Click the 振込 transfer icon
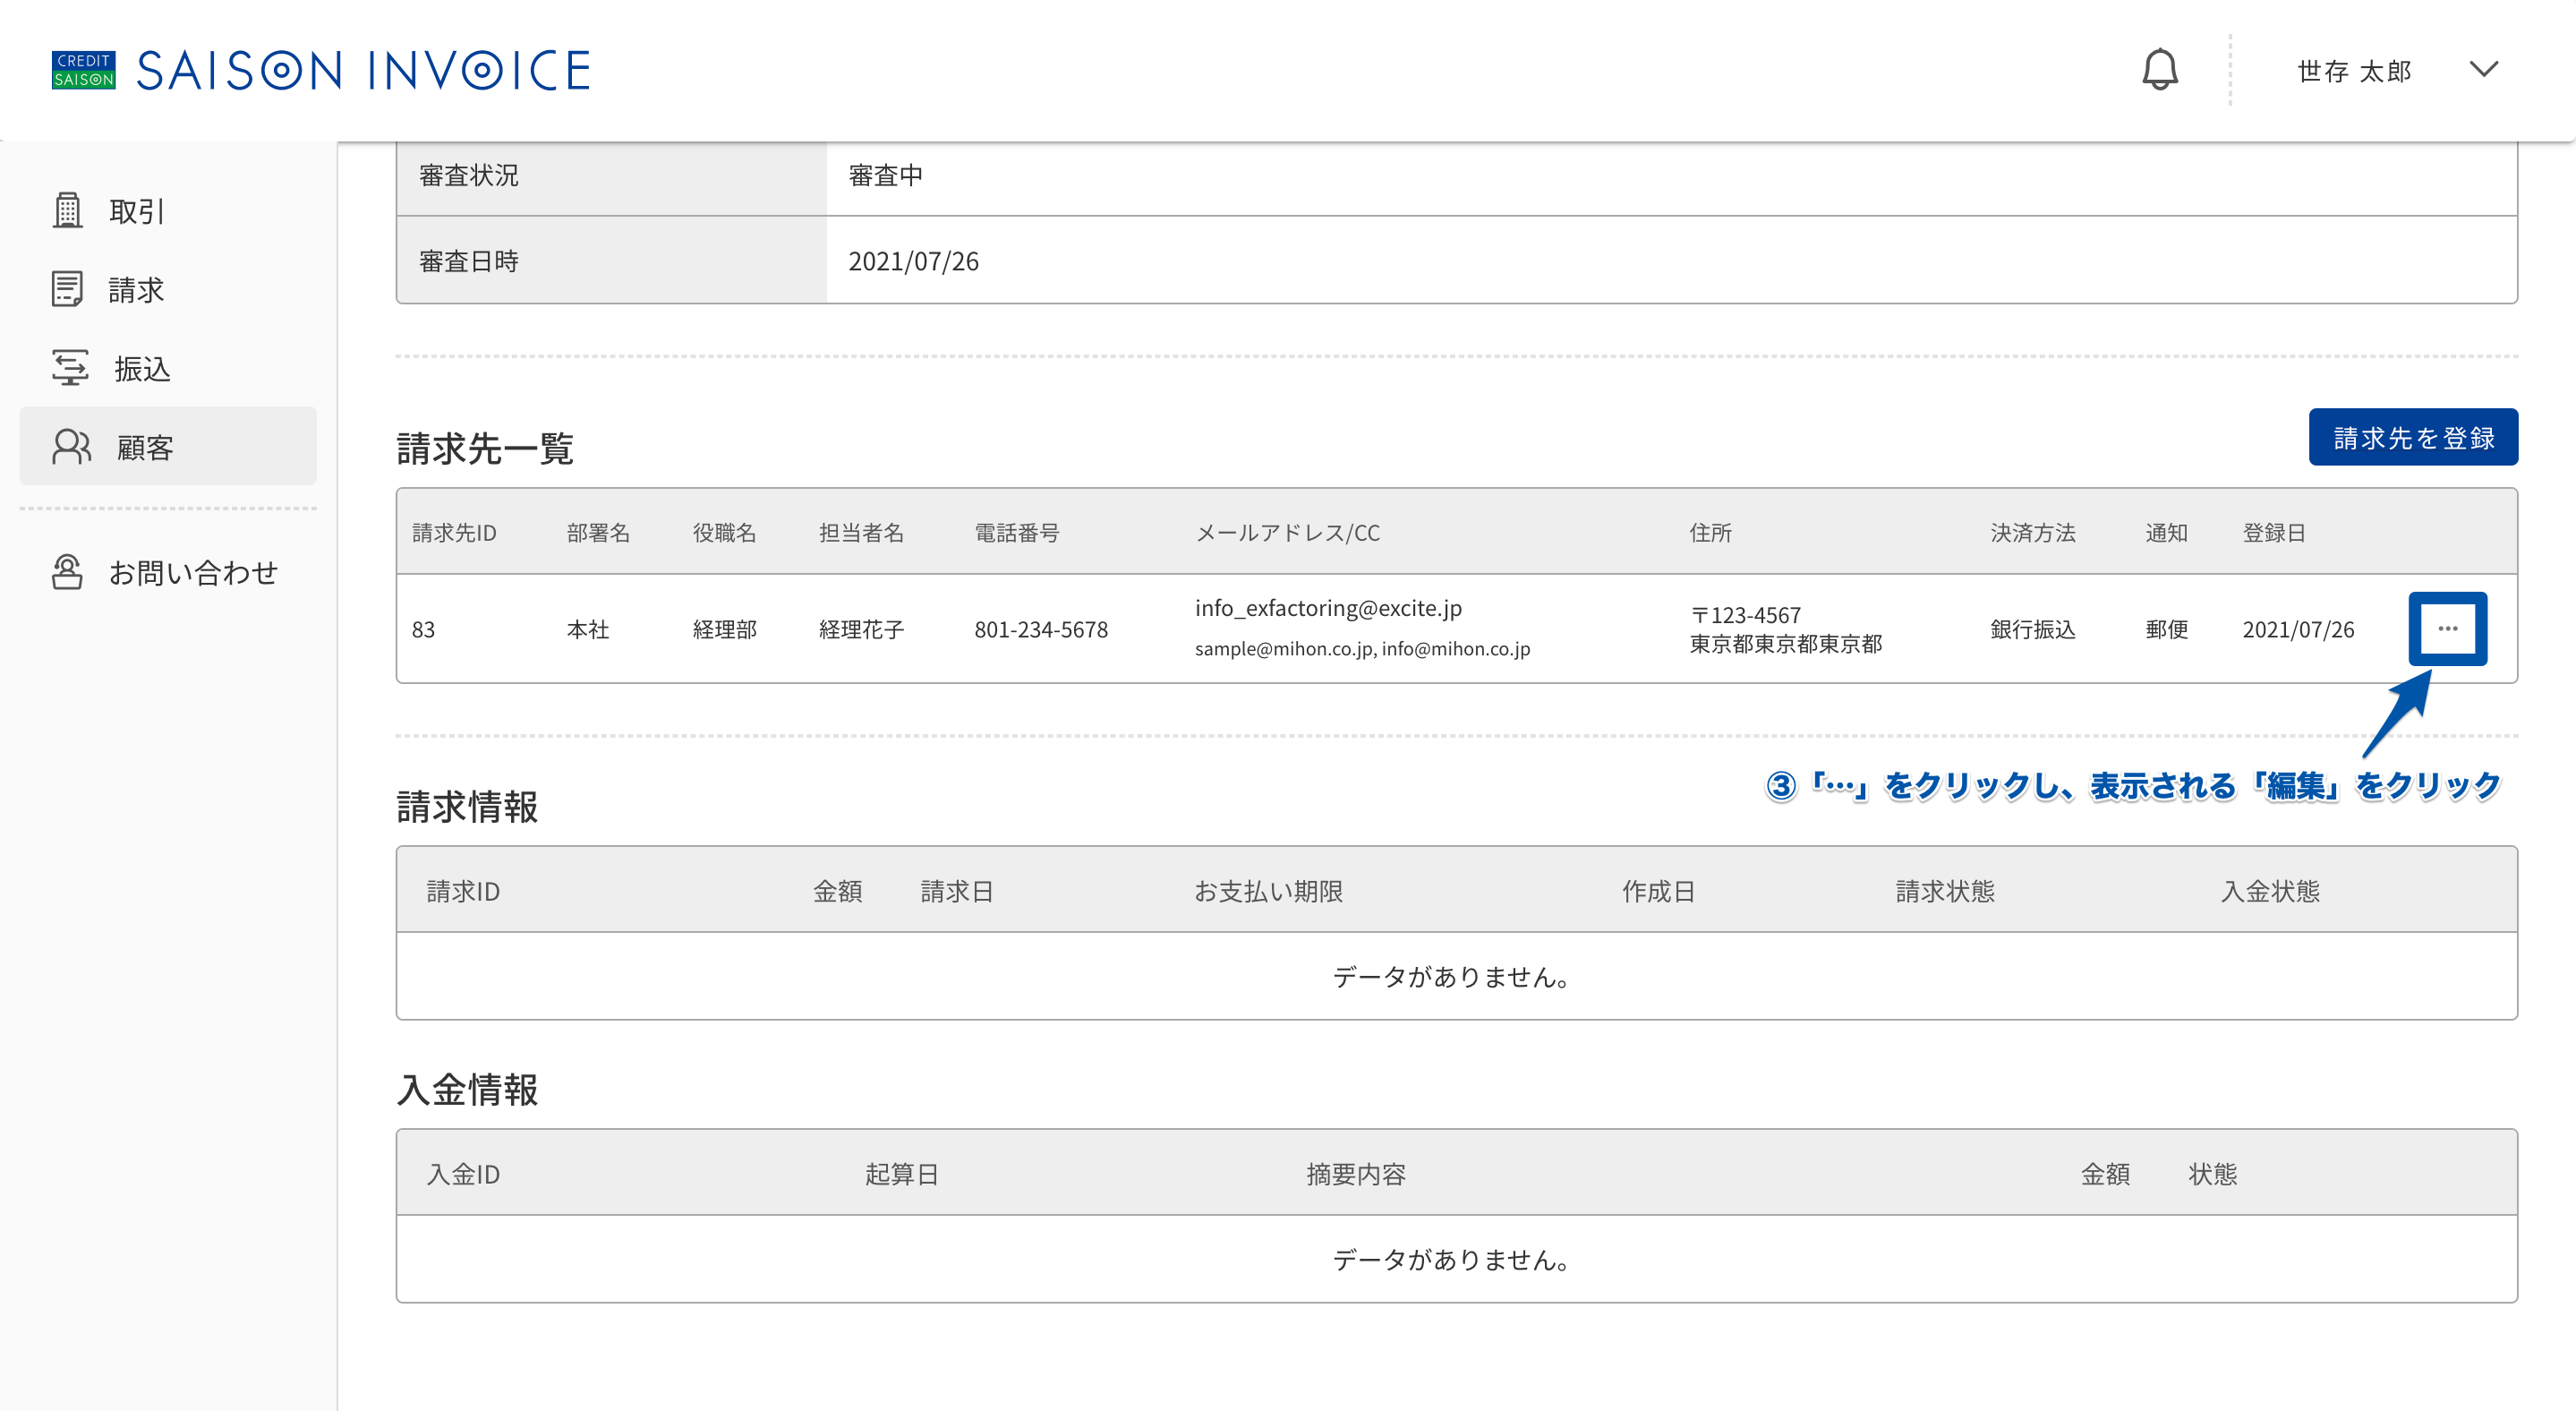 pos(70,368)
